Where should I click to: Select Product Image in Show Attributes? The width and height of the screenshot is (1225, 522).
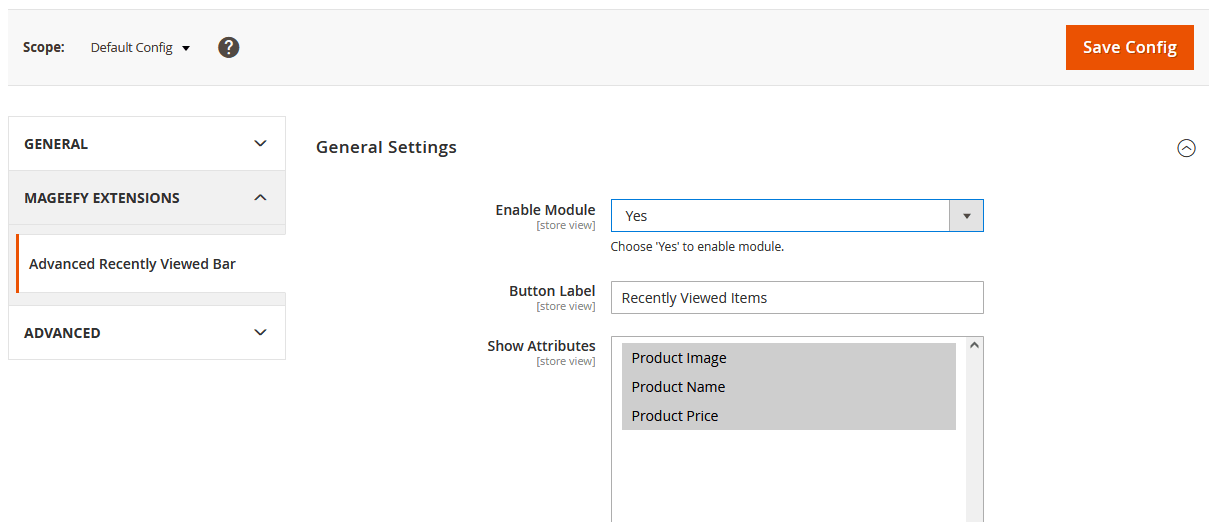pyautogui.click(x=679, y=358)
